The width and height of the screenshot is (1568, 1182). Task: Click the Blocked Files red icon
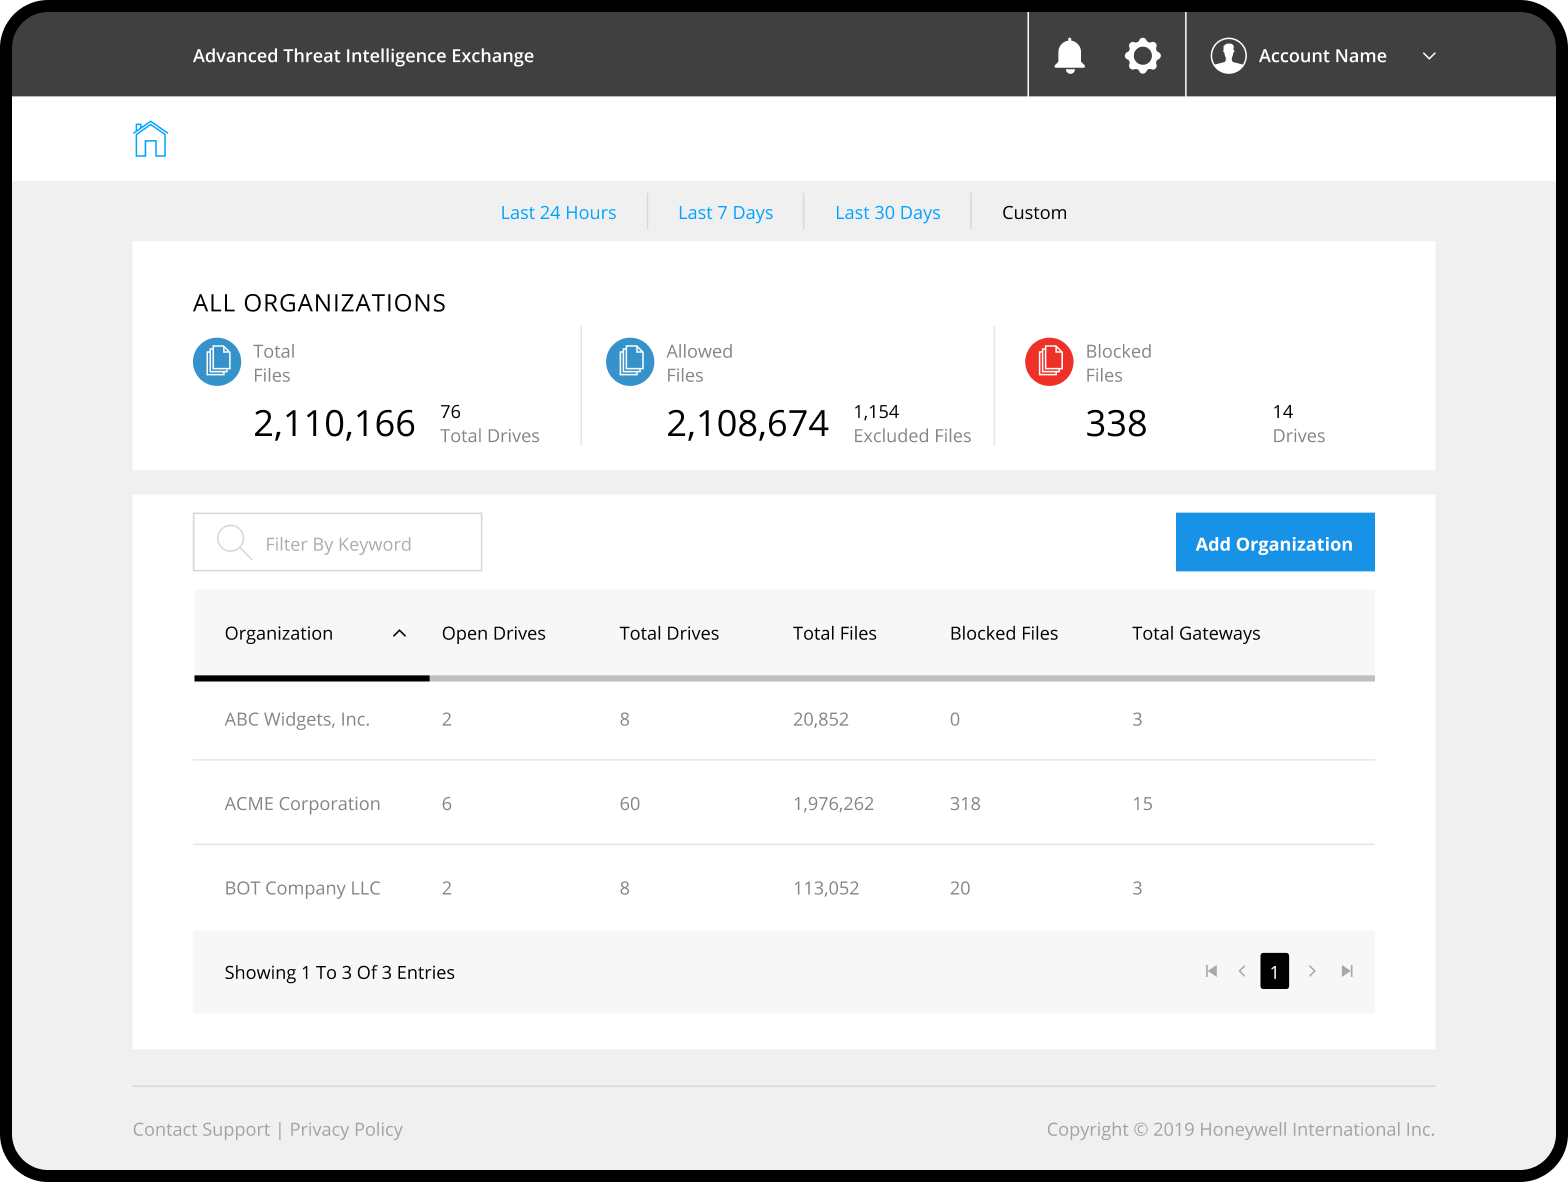point(1049,362)
